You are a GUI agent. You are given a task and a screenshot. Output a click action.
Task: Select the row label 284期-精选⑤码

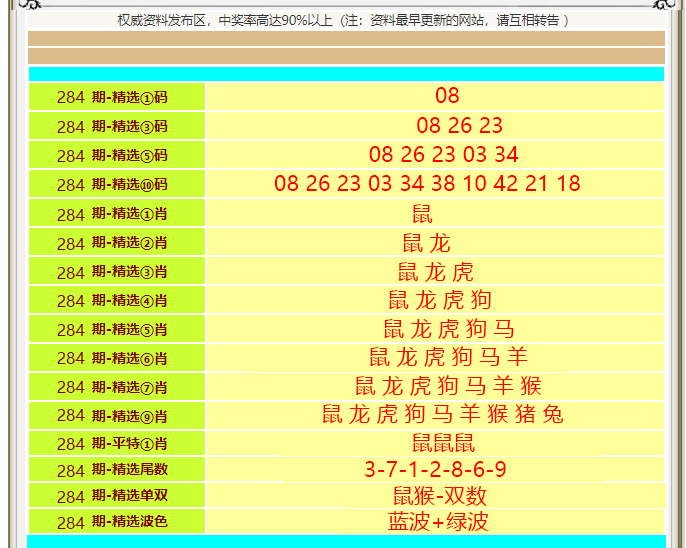[x=112, y=155]
